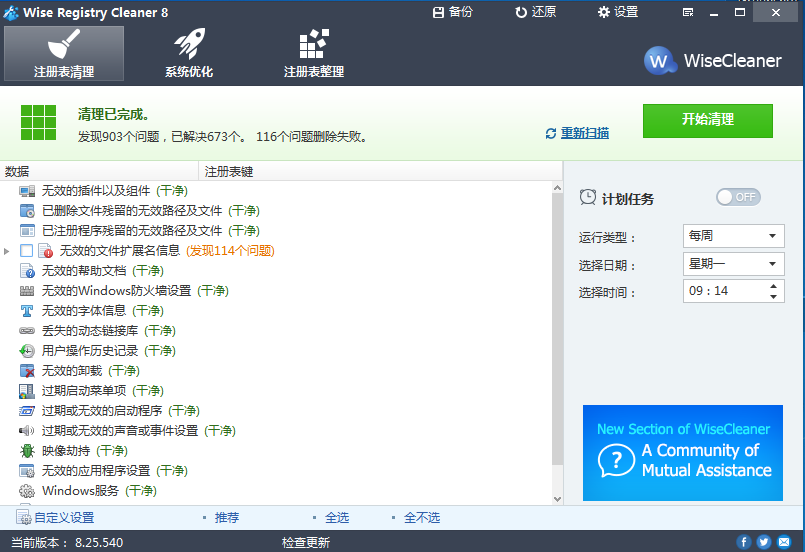This screenshot has width=805, height=552.
Task: Click the list scrollbar down arrow
Action: point(558,499)
